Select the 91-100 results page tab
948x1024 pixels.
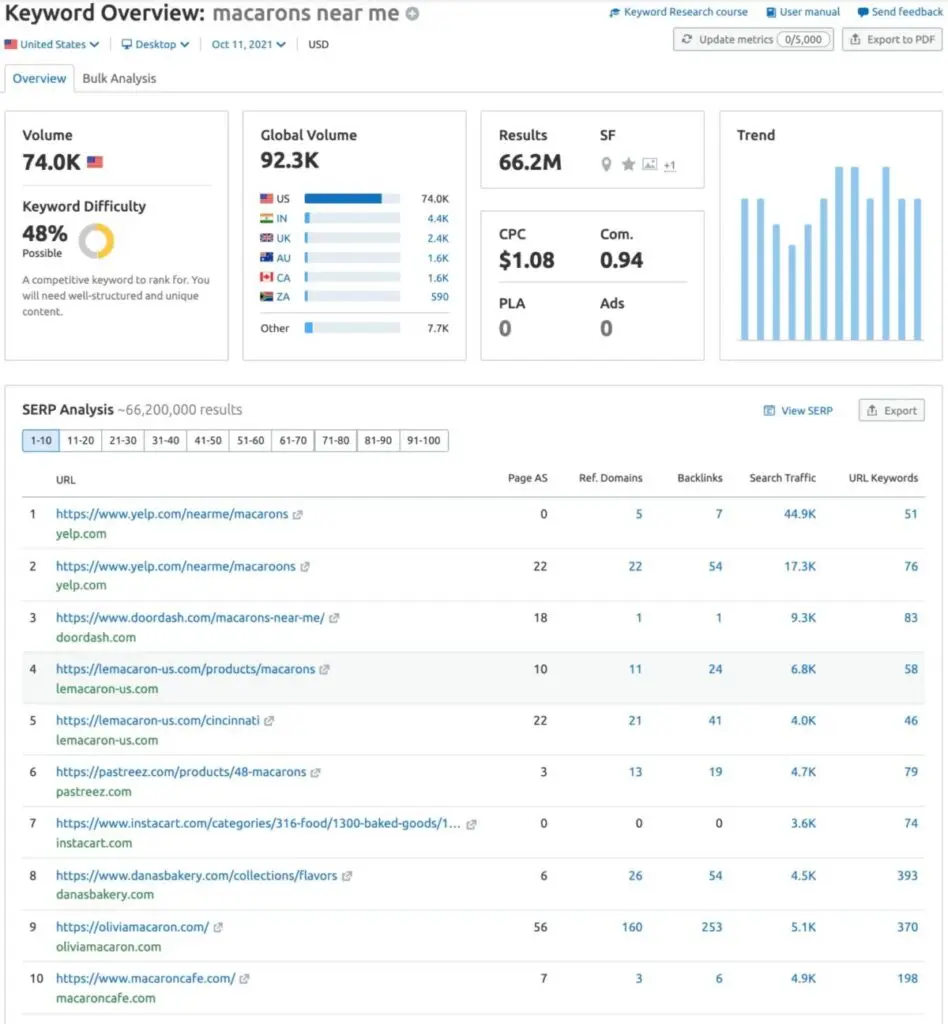point(424,441)
